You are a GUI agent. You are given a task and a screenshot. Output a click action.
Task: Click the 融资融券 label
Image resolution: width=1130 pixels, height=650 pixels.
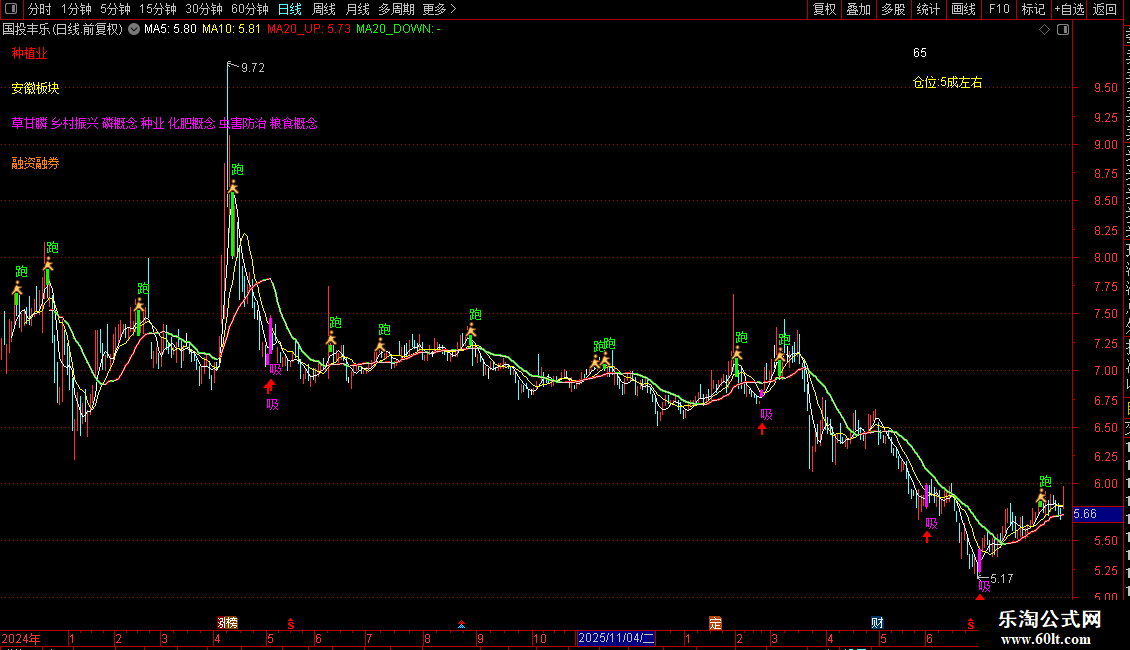[35, 164]
